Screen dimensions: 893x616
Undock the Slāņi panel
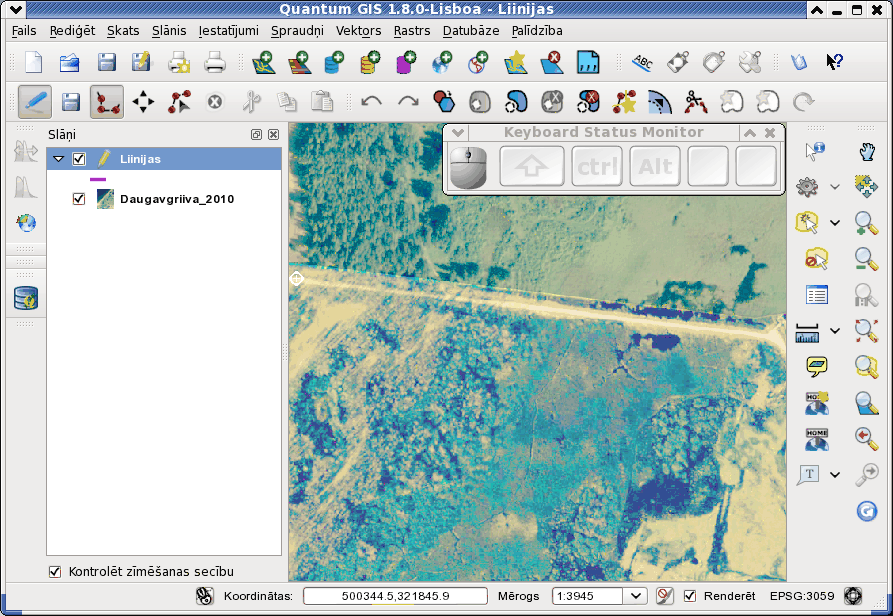256,134
